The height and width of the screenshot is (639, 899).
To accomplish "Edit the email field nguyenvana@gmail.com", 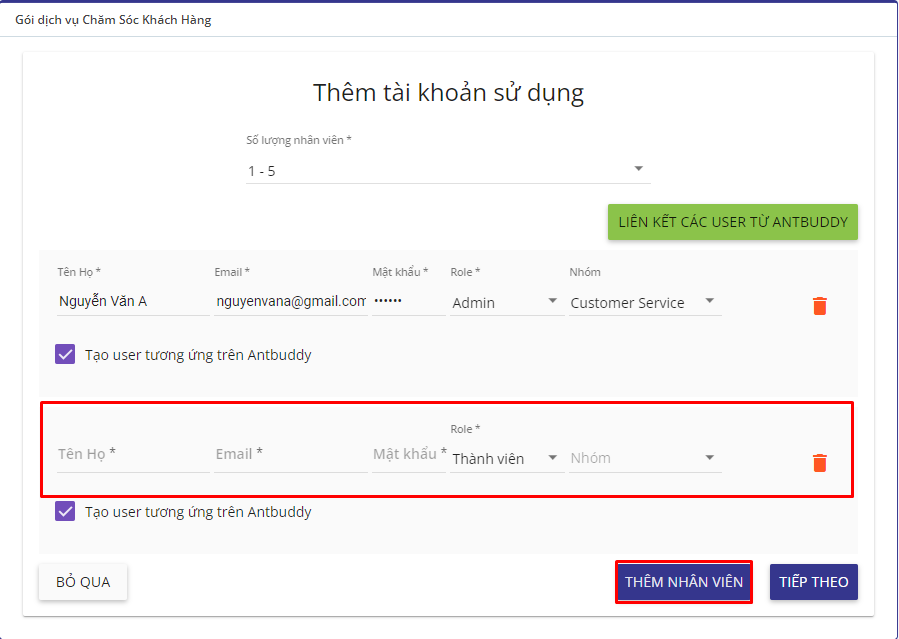I will tap(291, 301).
